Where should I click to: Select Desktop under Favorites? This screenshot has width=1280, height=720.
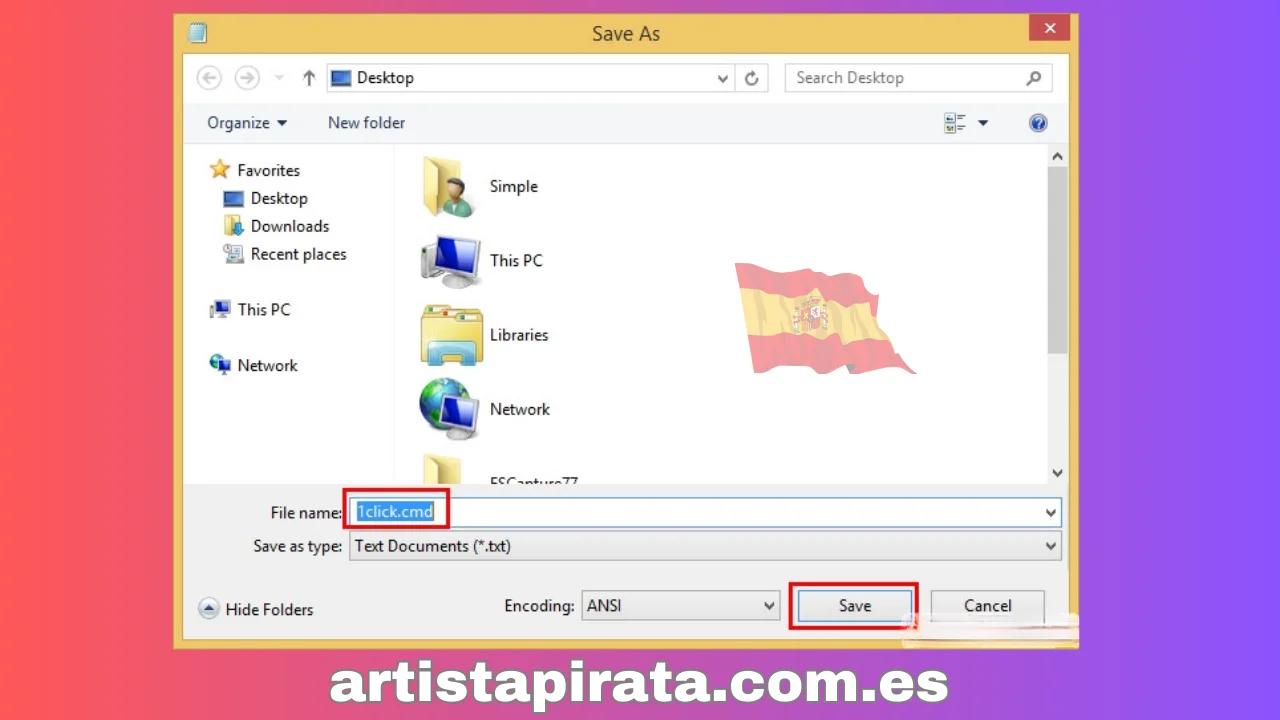[279, 199]
